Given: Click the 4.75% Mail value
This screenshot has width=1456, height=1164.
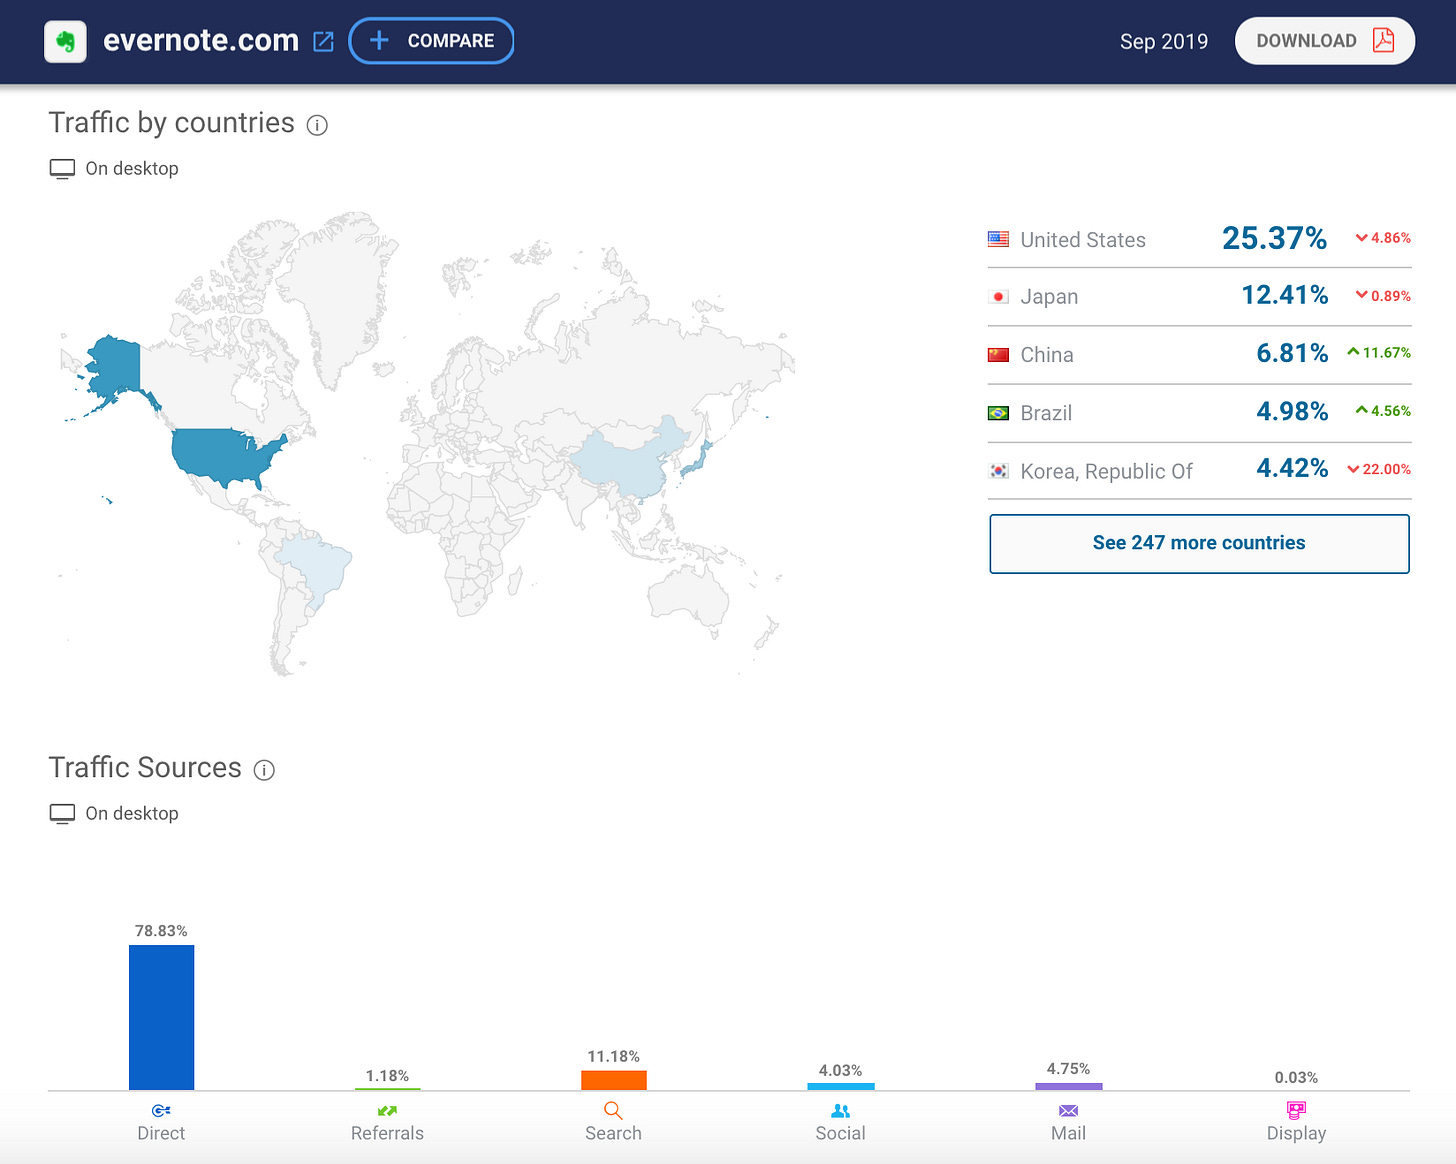Looking at the screenshot, I should pos(1068,1069).
